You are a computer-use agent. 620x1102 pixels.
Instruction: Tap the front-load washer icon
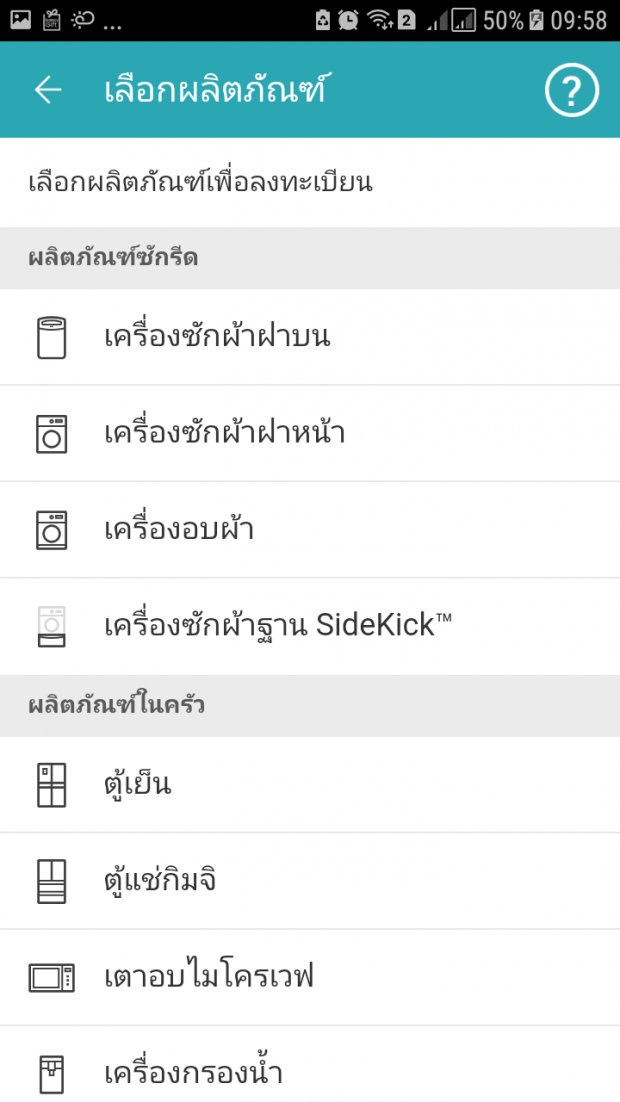[51, 433]
